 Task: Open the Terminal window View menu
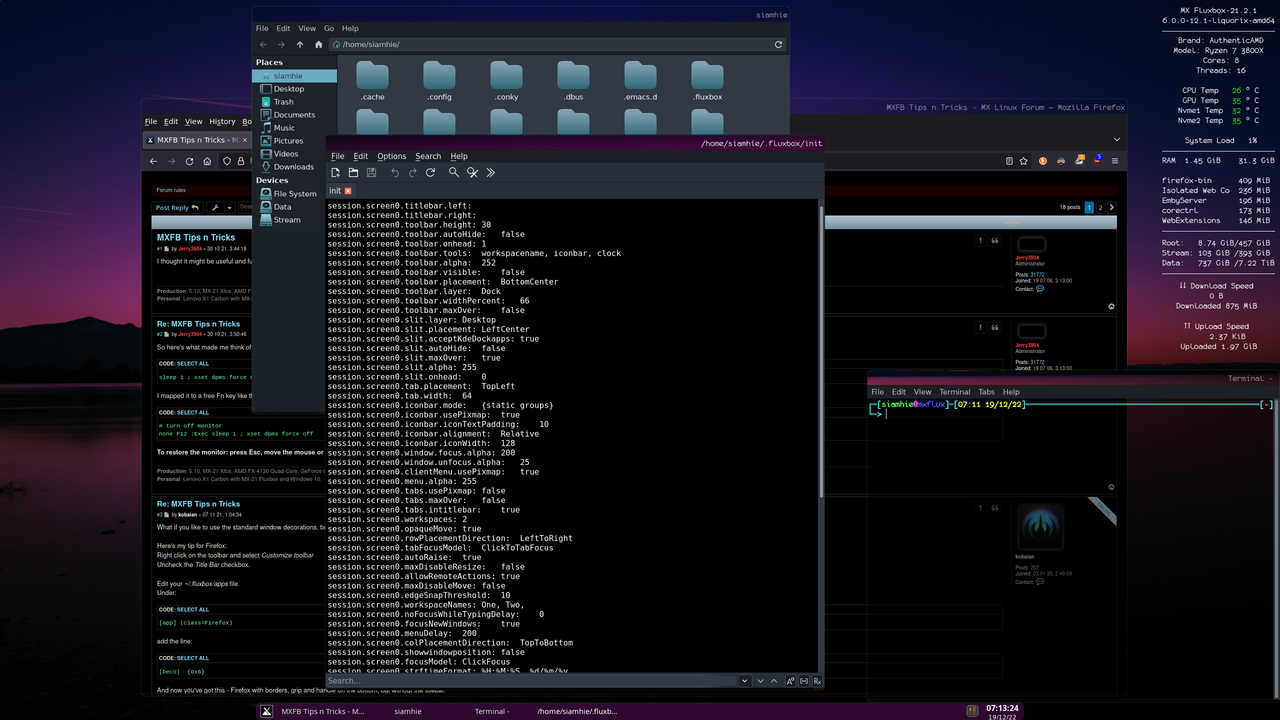922,392
